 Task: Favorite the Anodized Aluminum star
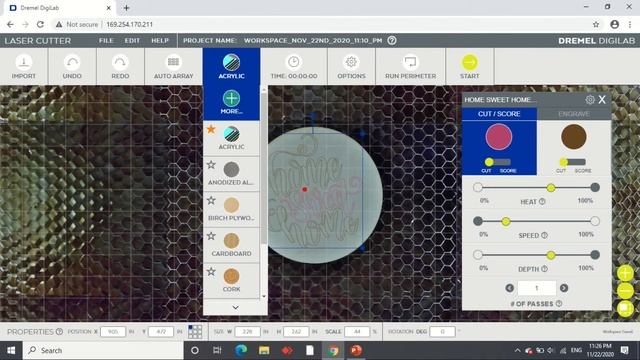211,165
